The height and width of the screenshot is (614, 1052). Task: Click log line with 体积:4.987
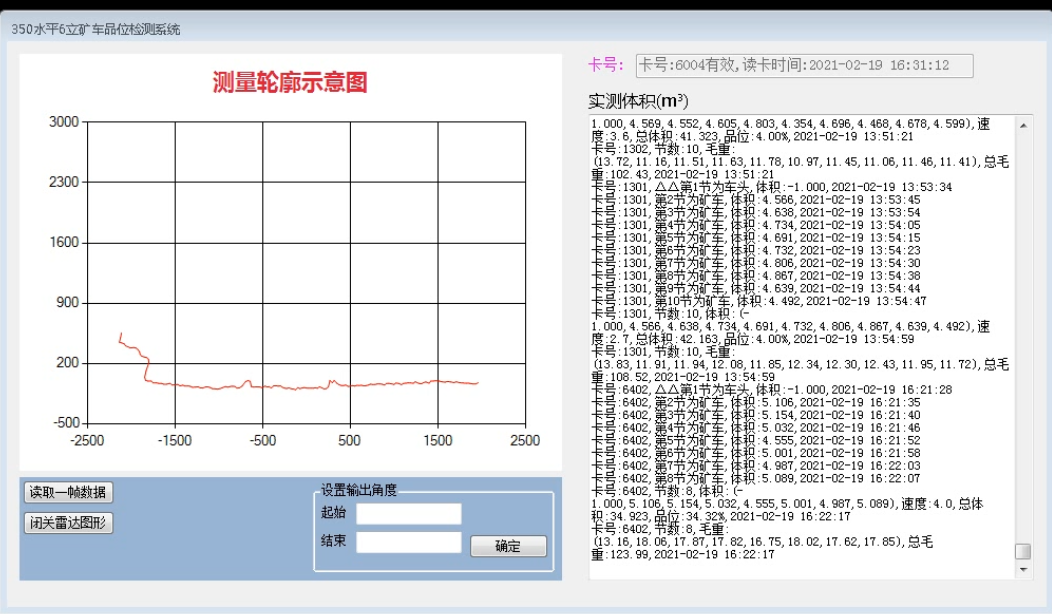click(x=755, y=466)
